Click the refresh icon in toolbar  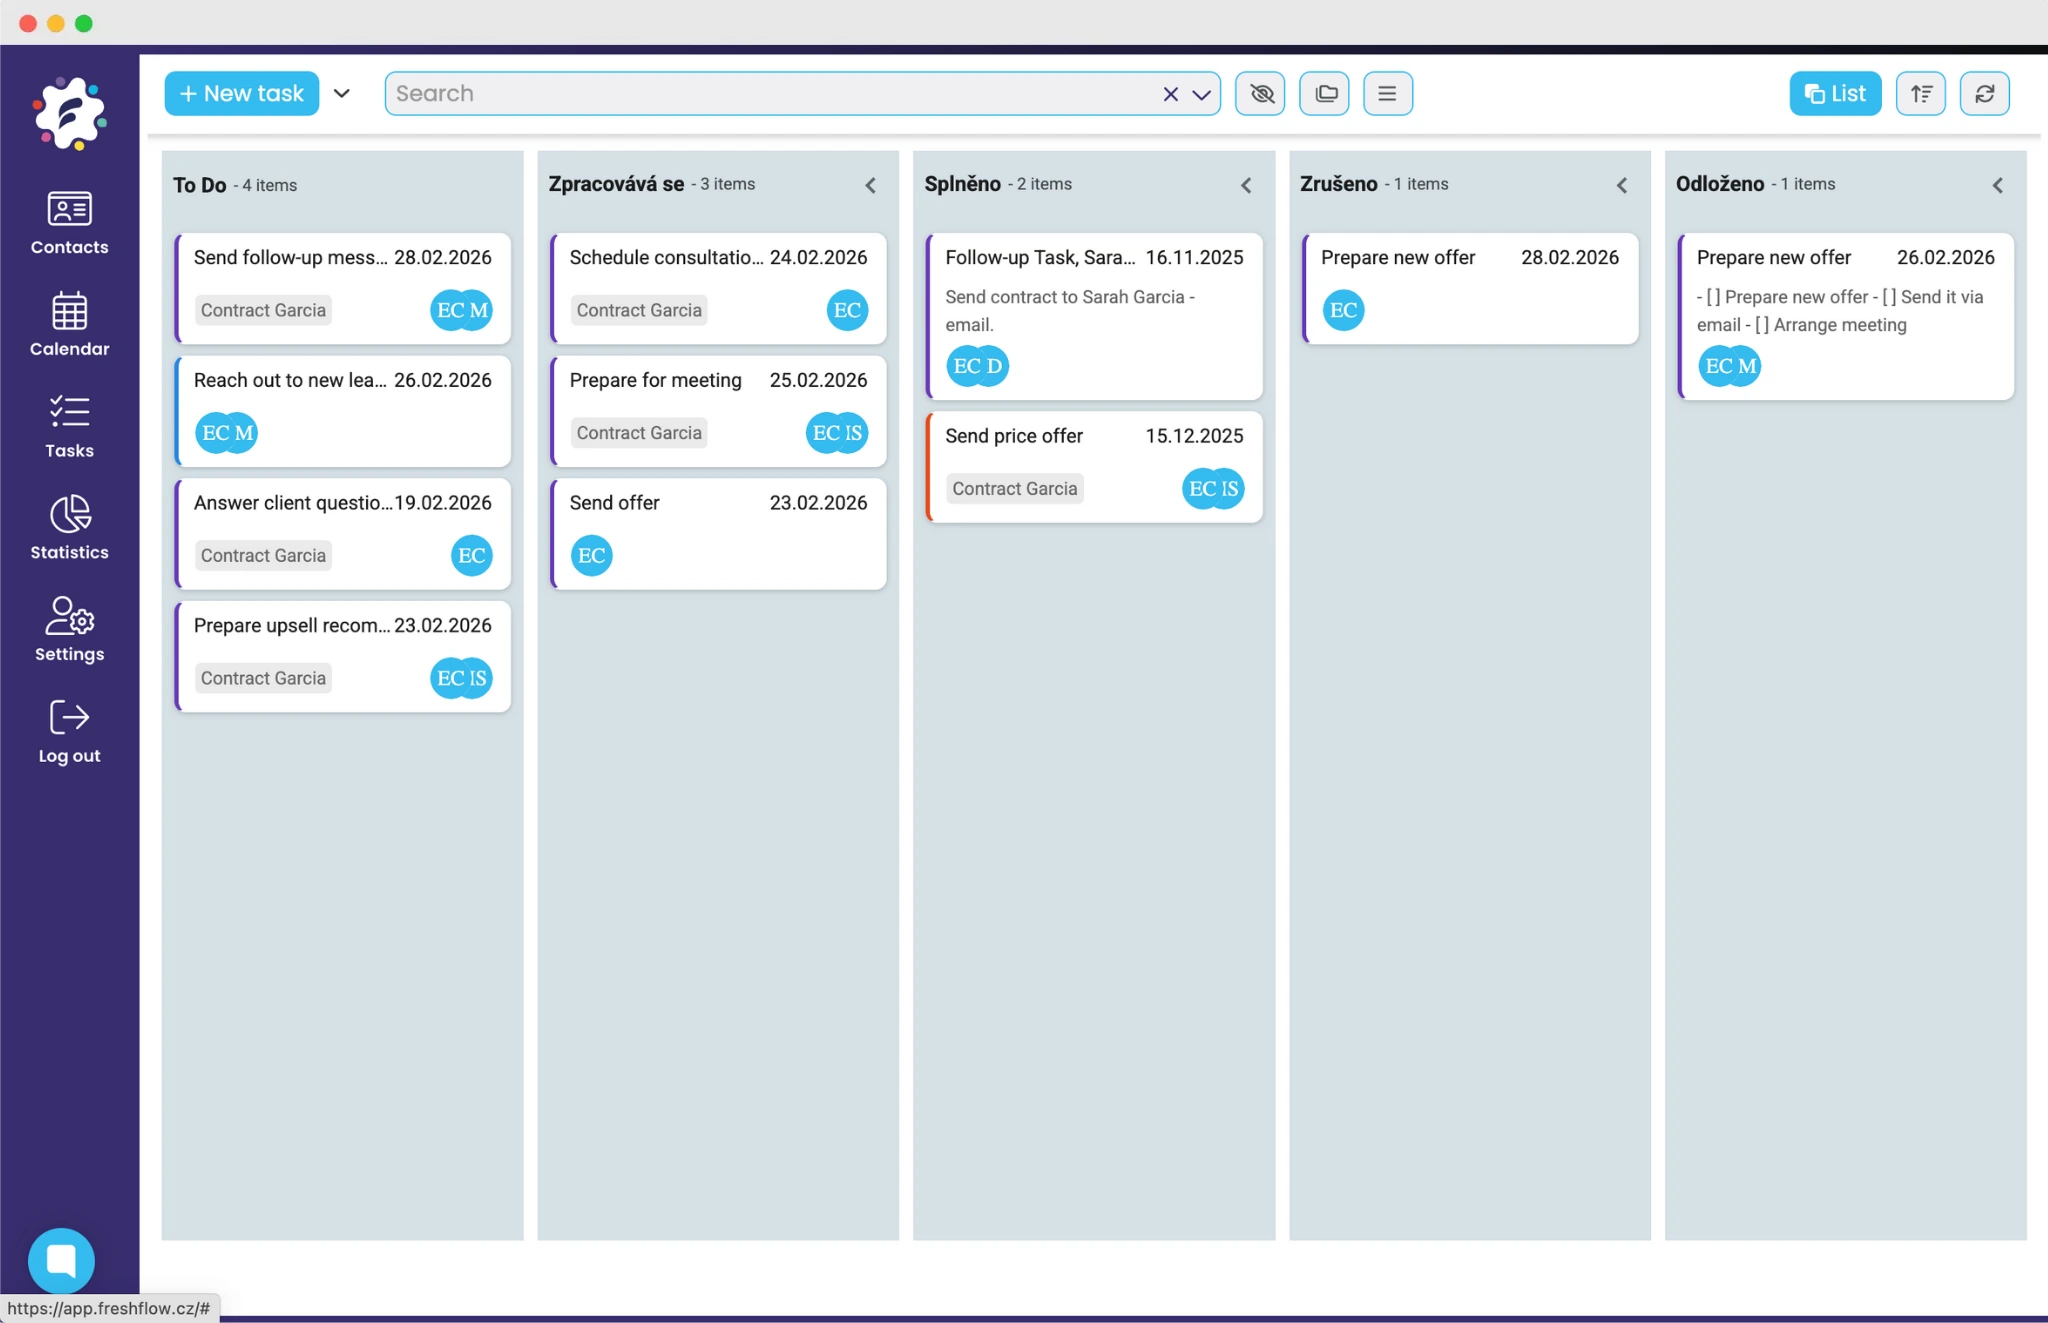pyautogui.click(x=1984, y=93)
